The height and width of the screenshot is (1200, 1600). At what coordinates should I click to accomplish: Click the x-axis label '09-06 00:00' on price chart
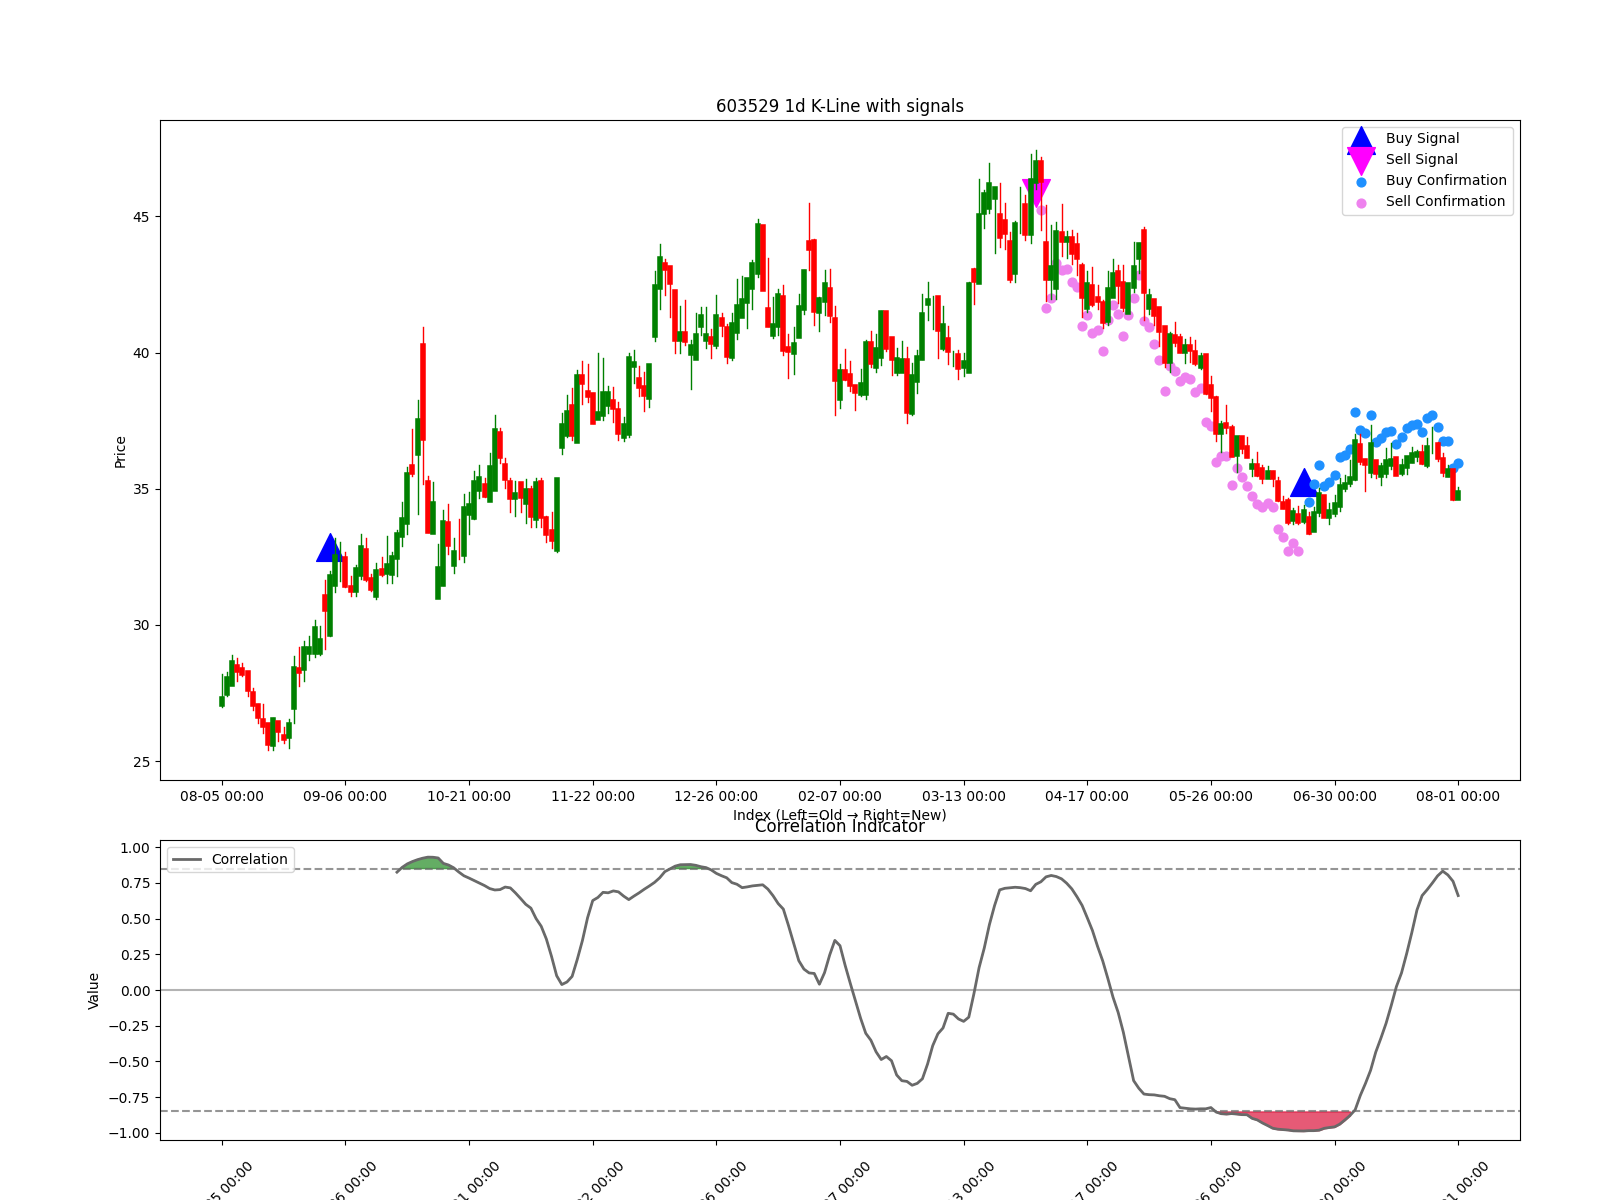(x=345, y=796)
